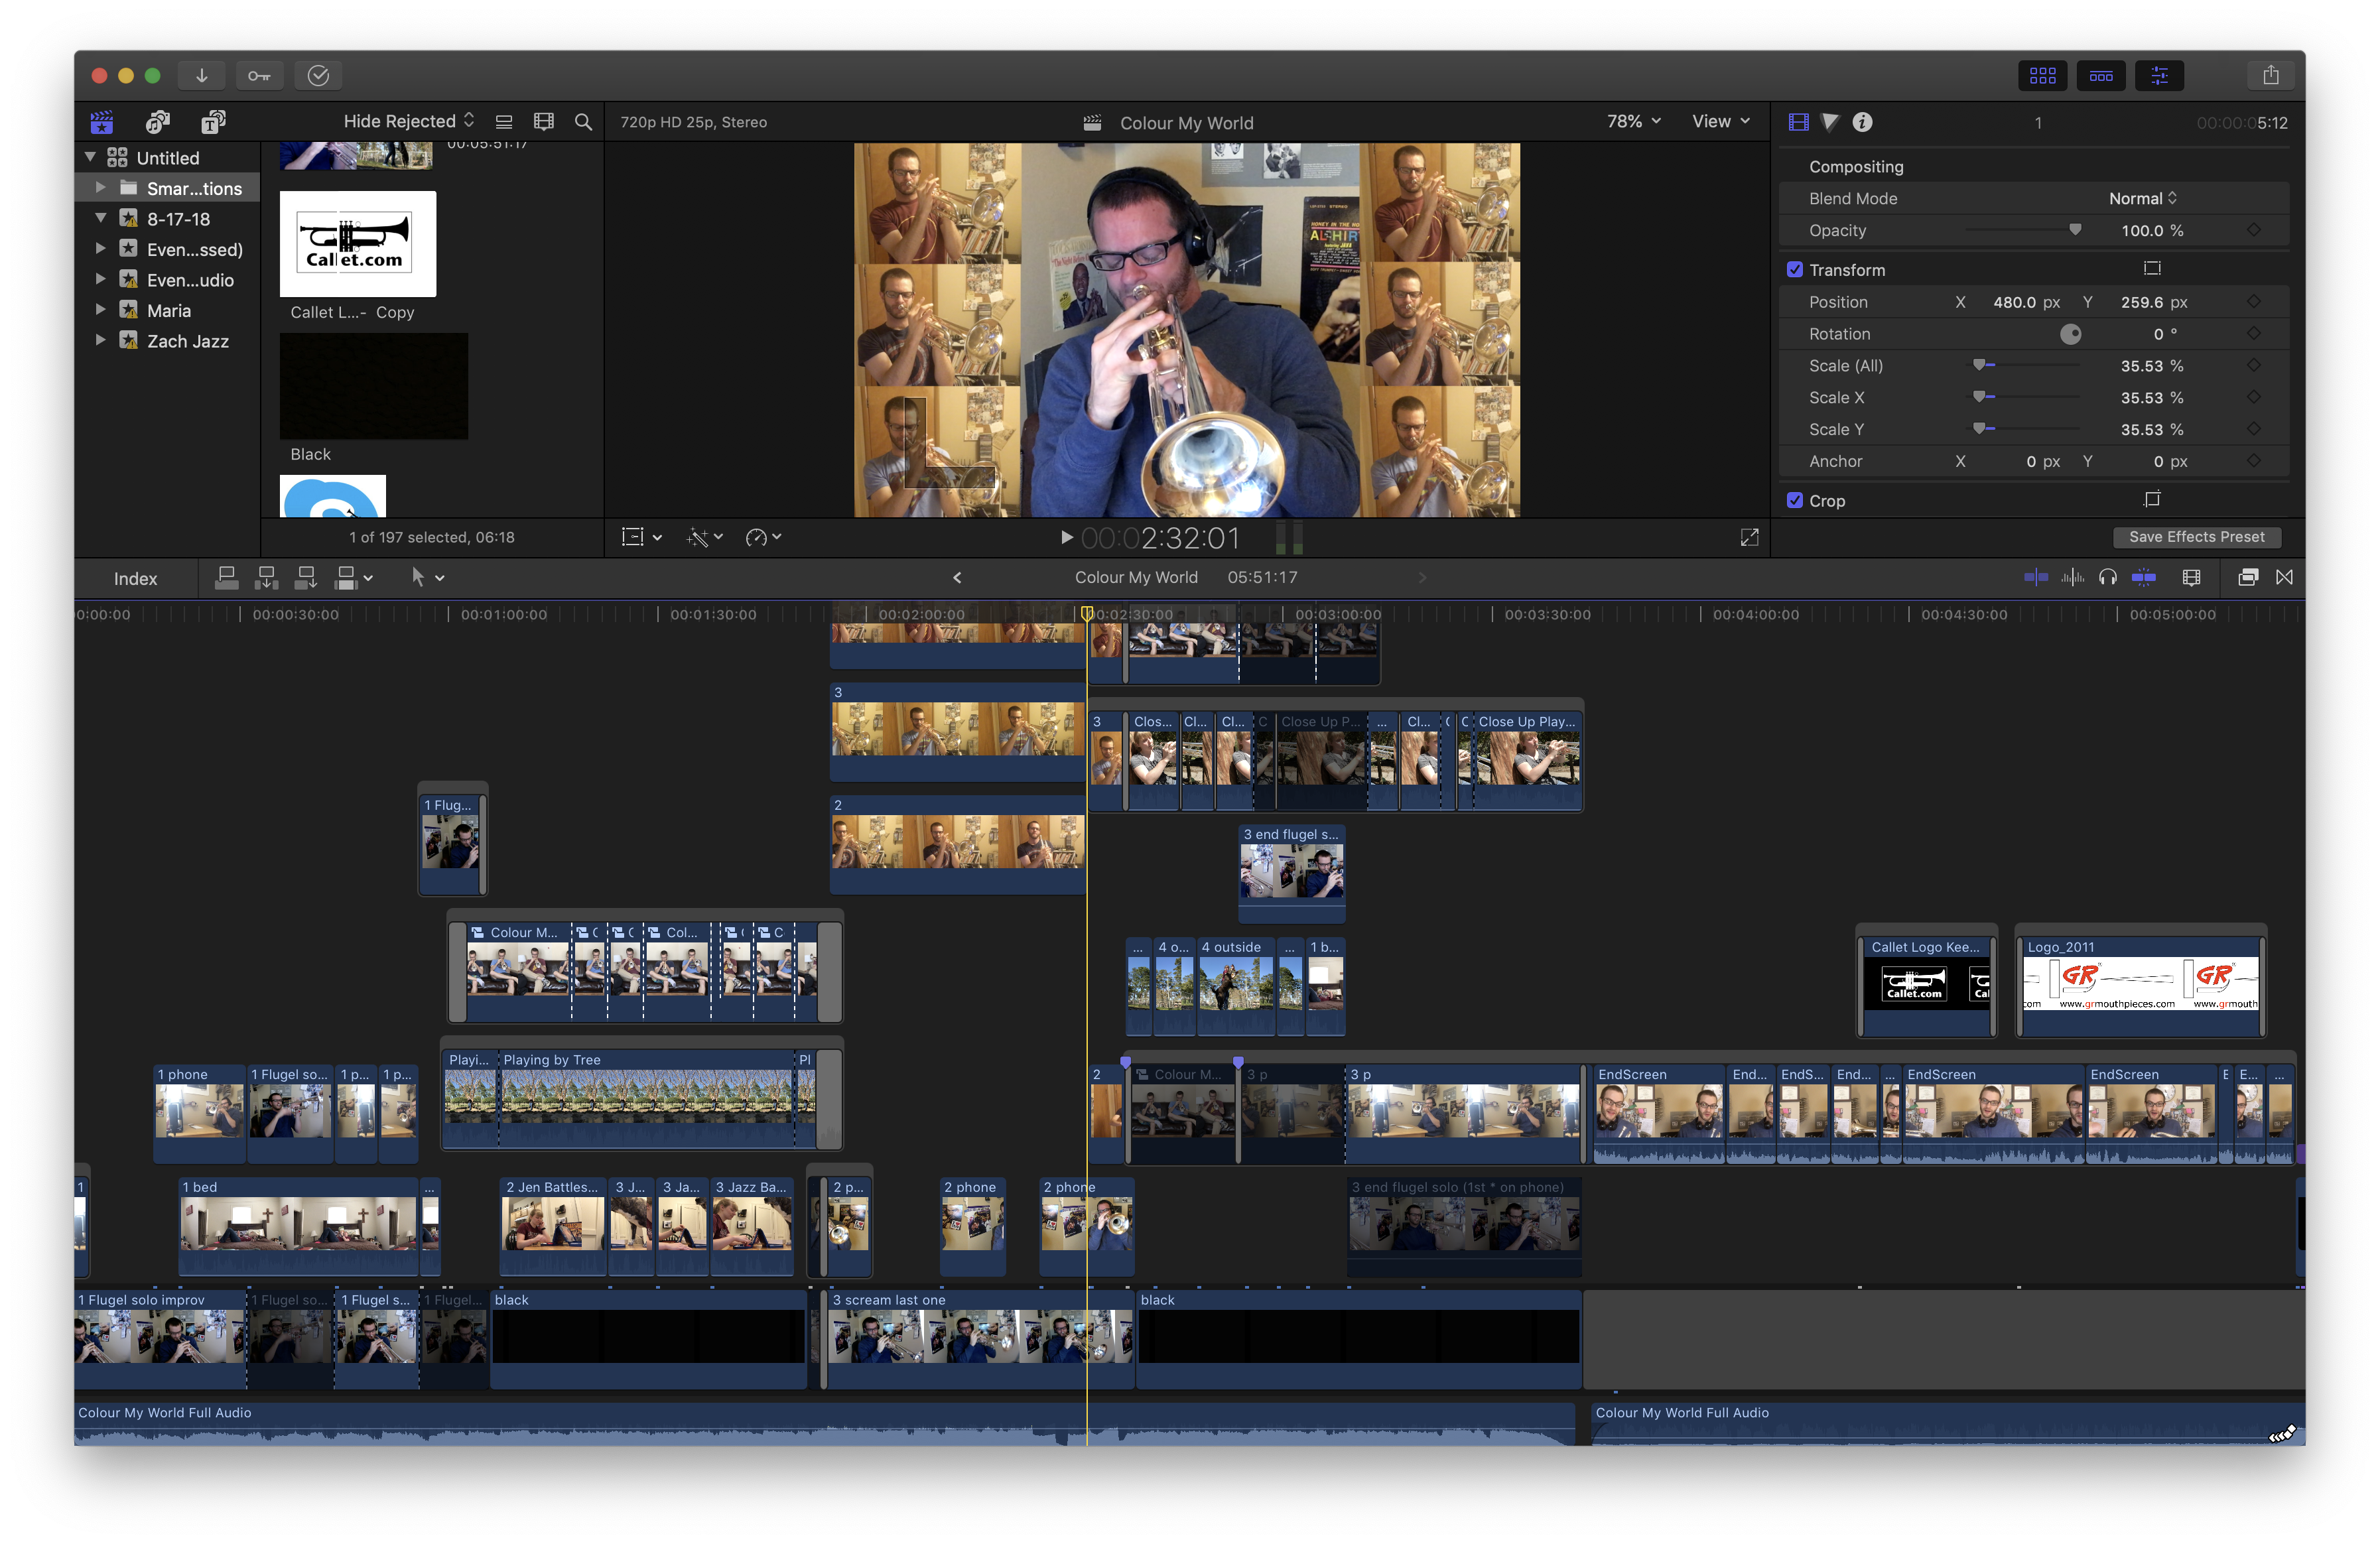Image resolution: width=2380 pixels, height=1544 pixels.
Task: Switch to the info inspector icon
Action: coord(1861,122)
